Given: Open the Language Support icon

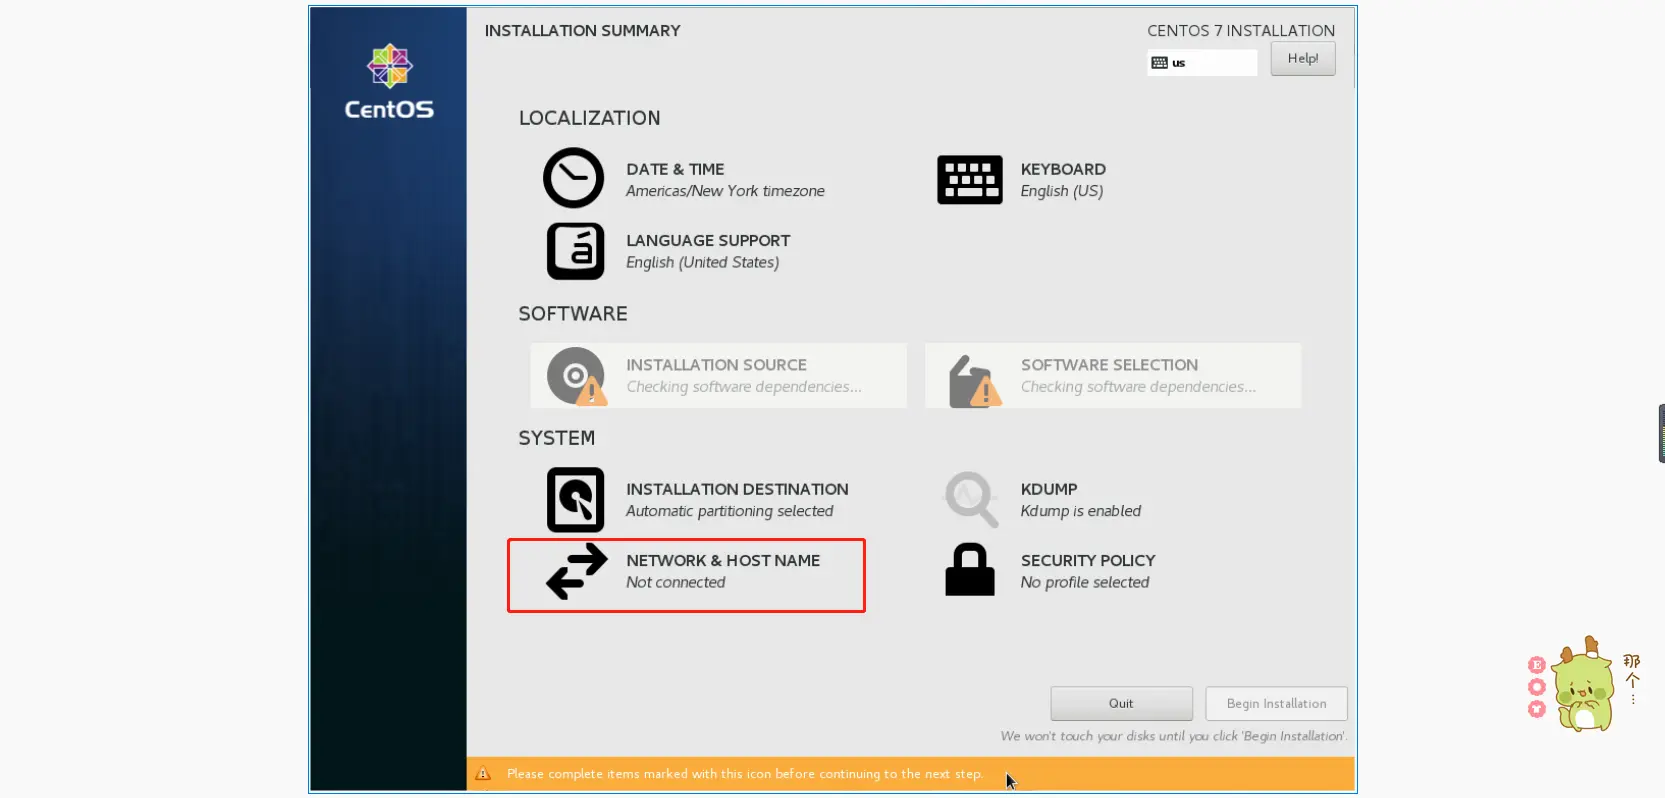Looking at the screenshot, I should click(575, 251).
